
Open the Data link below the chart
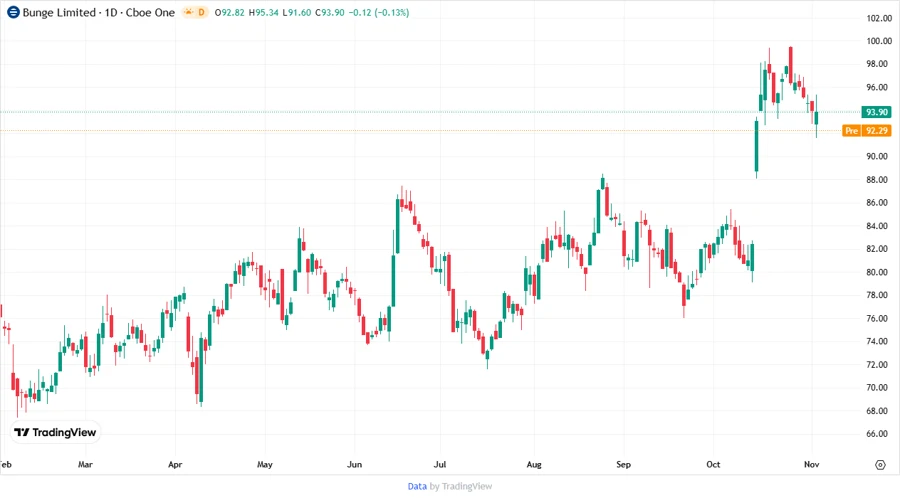417,486
